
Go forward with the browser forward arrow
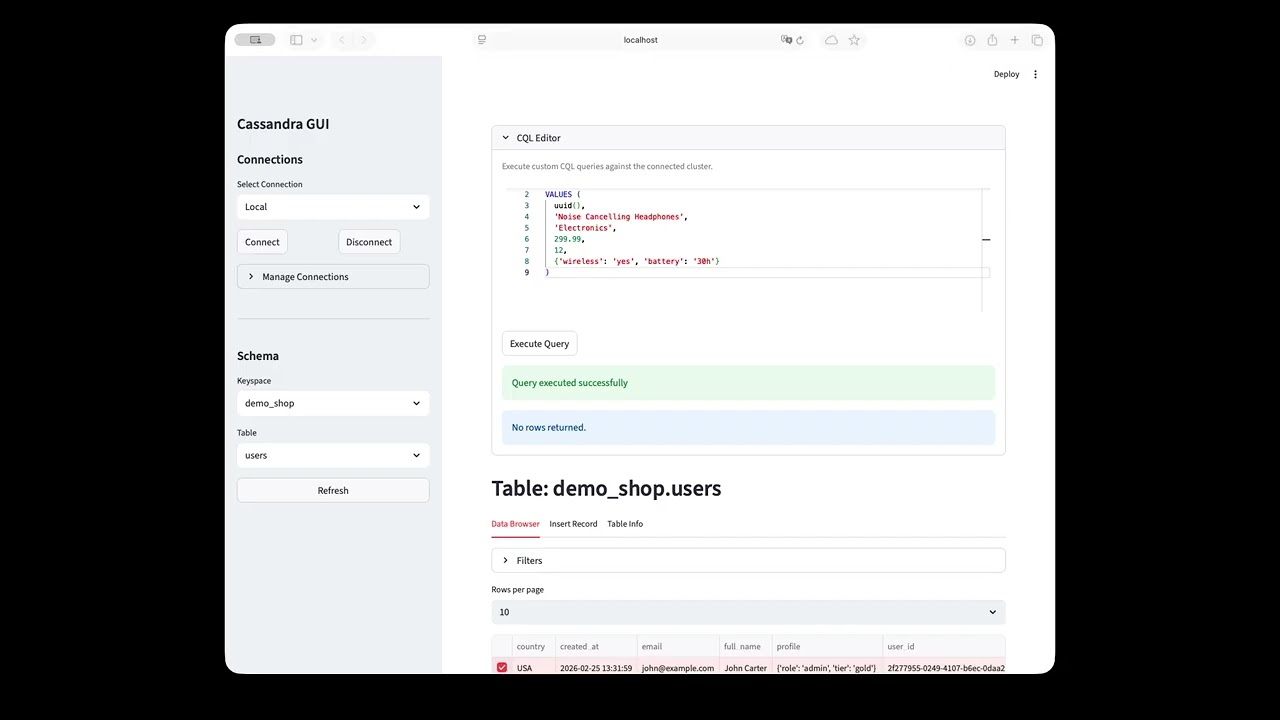pyautogui.click(x=364, y=40)
